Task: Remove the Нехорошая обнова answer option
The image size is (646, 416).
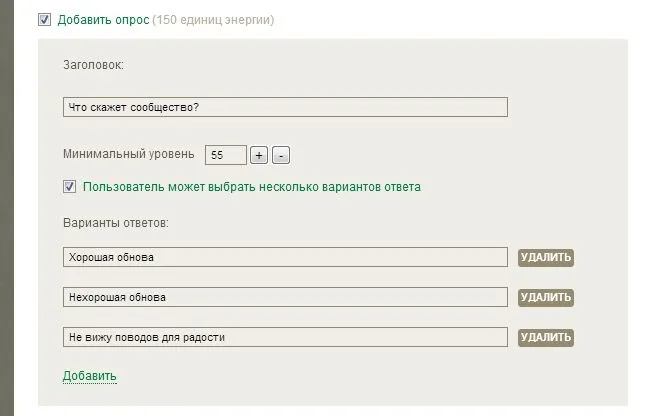Action: [x=546, y=297]
